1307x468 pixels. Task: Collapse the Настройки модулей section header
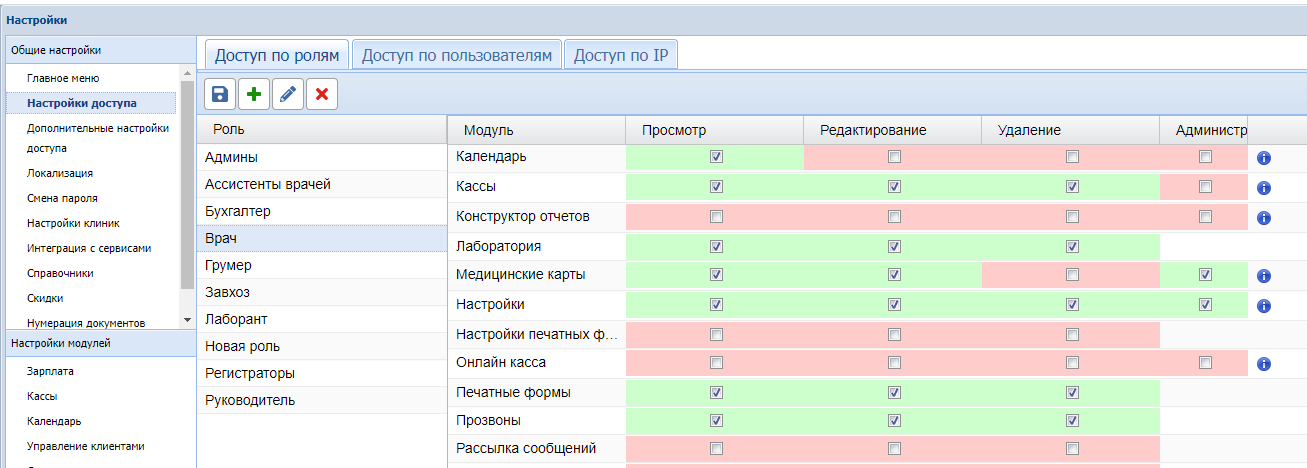pos(98,343)
